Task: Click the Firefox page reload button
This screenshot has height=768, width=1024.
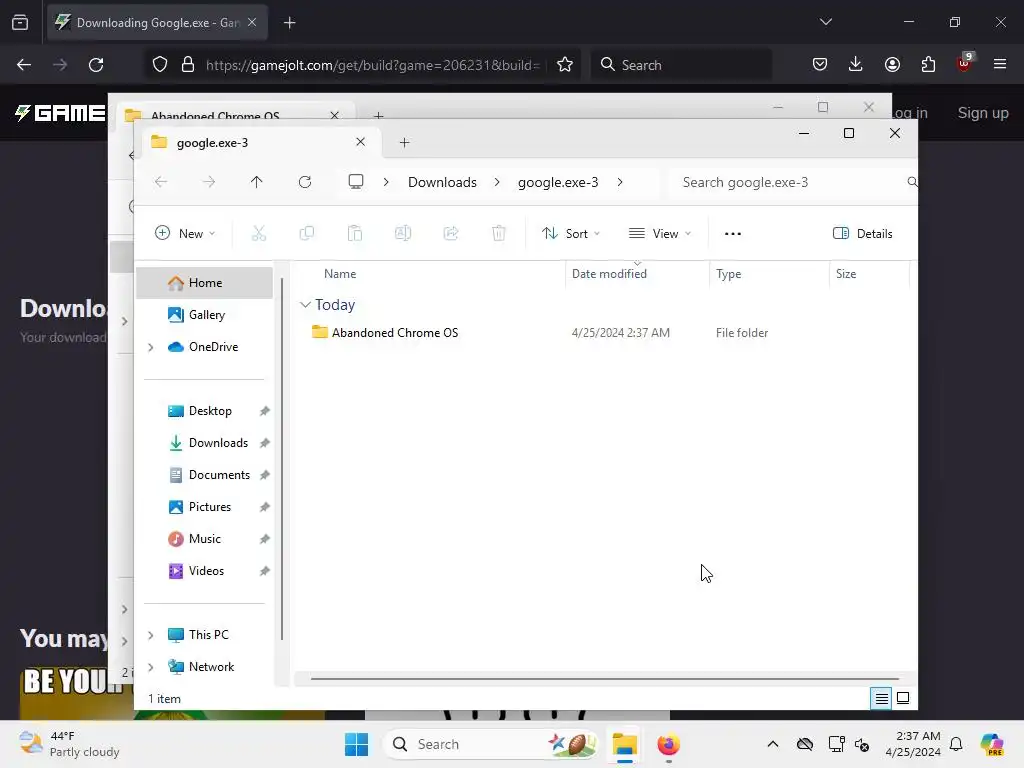Action: (96, 65)
